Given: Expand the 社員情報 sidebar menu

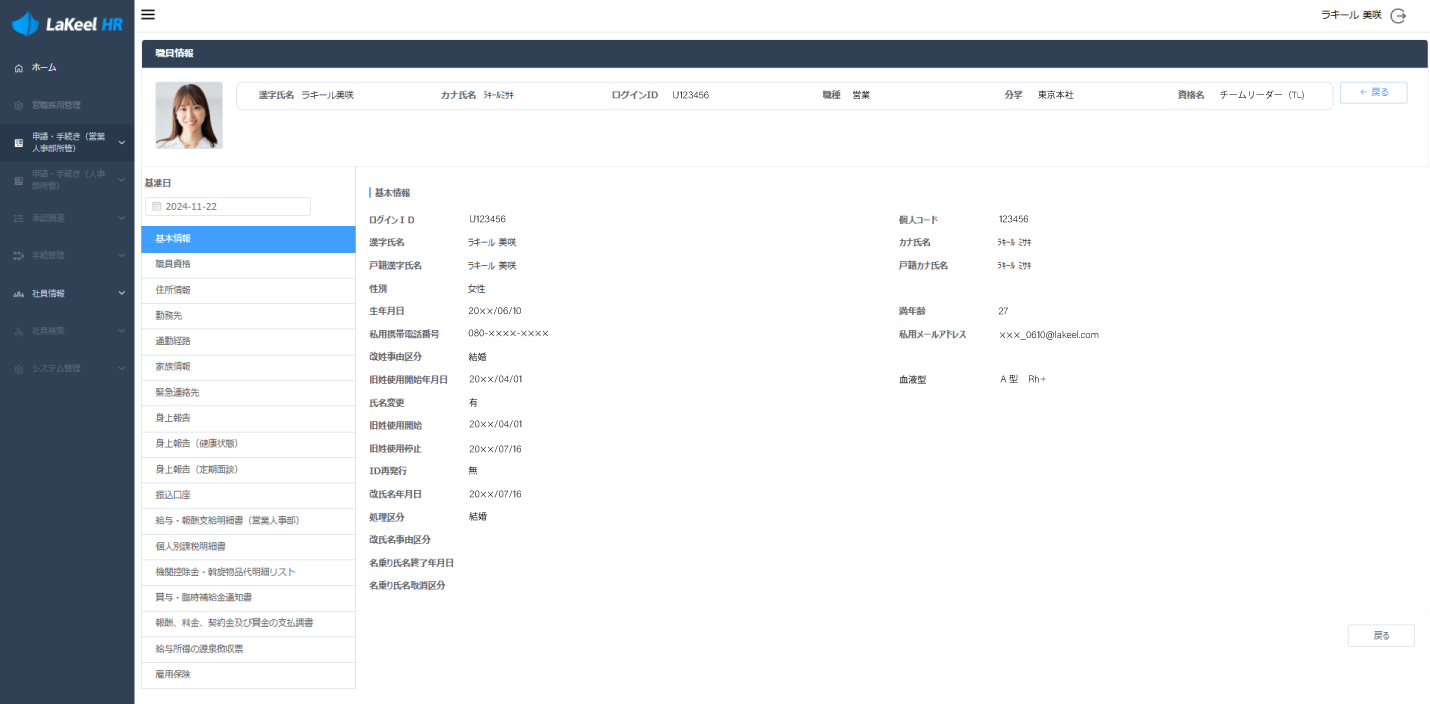Looking at the screenshot, I should pos(121,293).
